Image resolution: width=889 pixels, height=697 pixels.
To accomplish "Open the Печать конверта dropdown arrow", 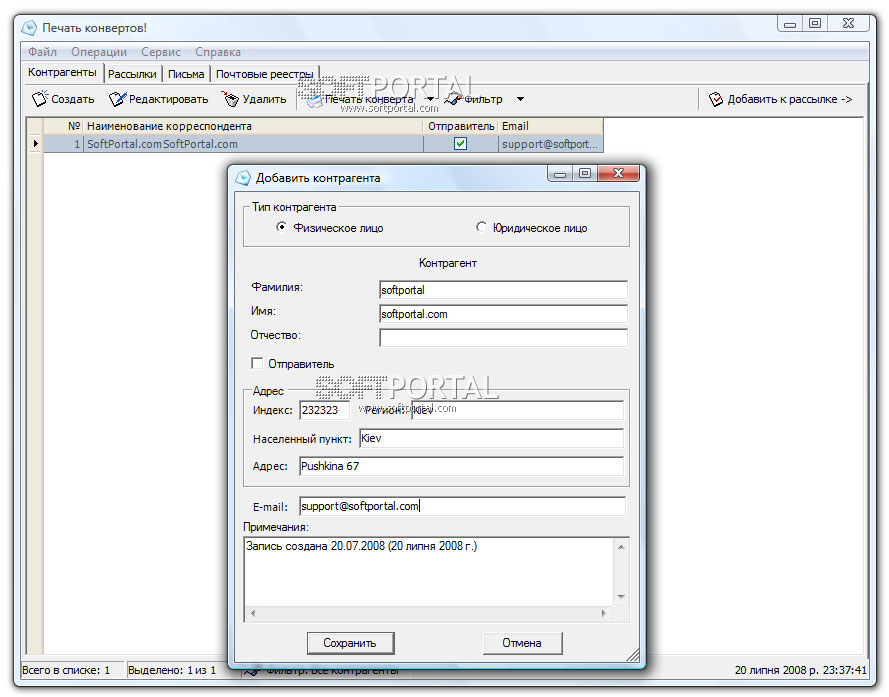I will (430, 99).
